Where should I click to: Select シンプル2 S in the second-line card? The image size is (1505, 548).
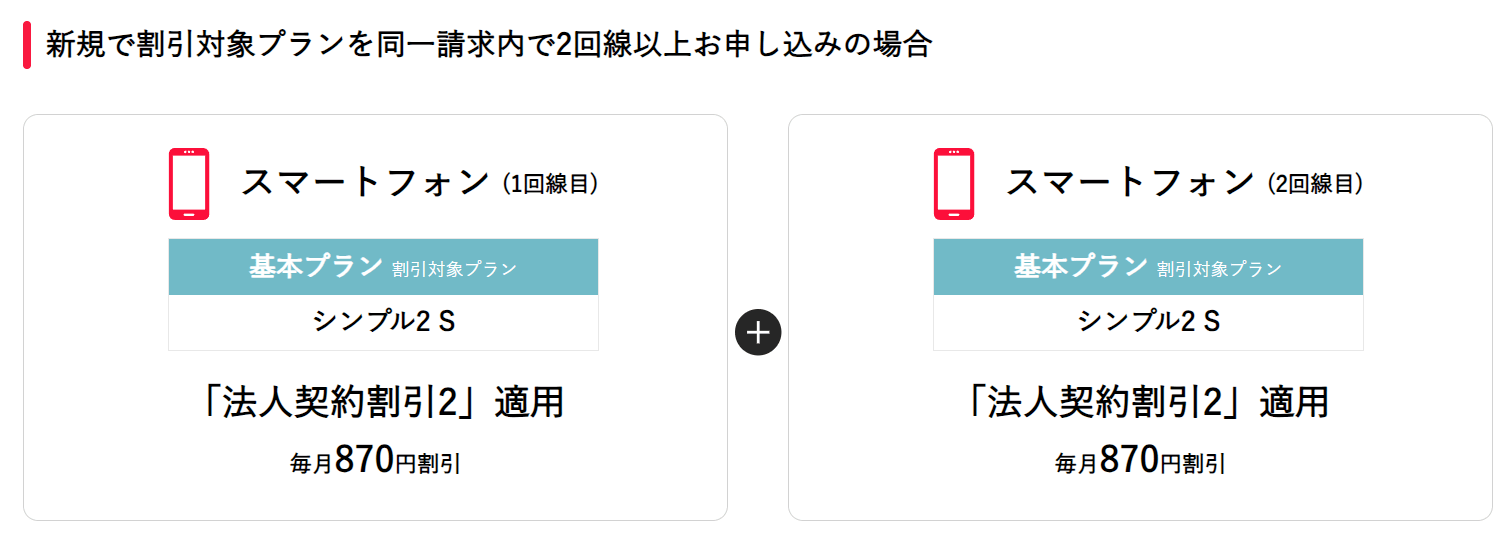tap(1149, 321)
